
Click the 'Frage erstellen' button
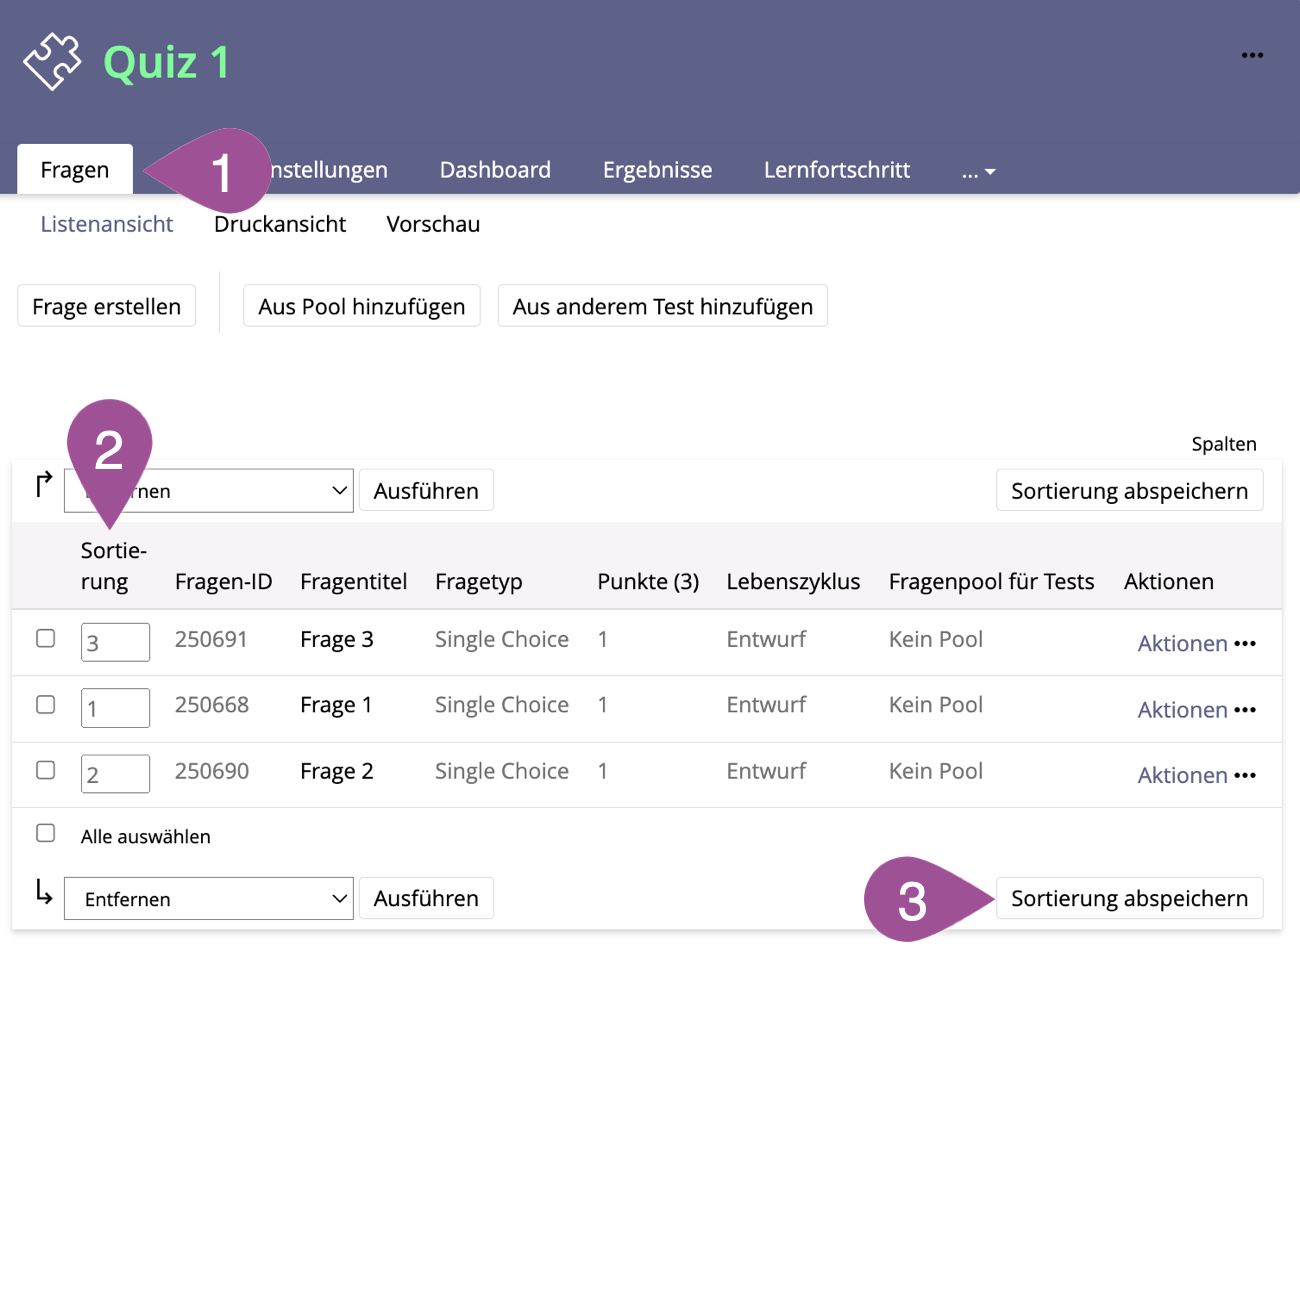point(106,306)
